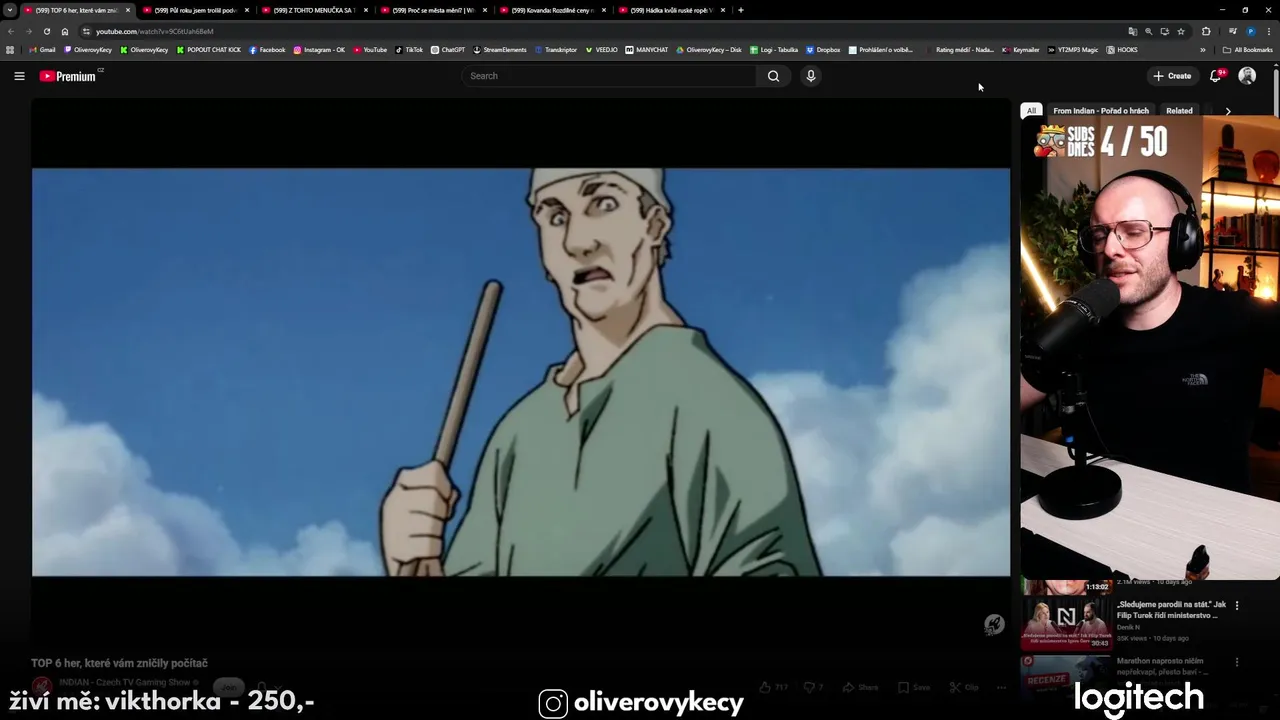
Task: Open the YouTube account avatar menu
Action: coord(1247,76)
